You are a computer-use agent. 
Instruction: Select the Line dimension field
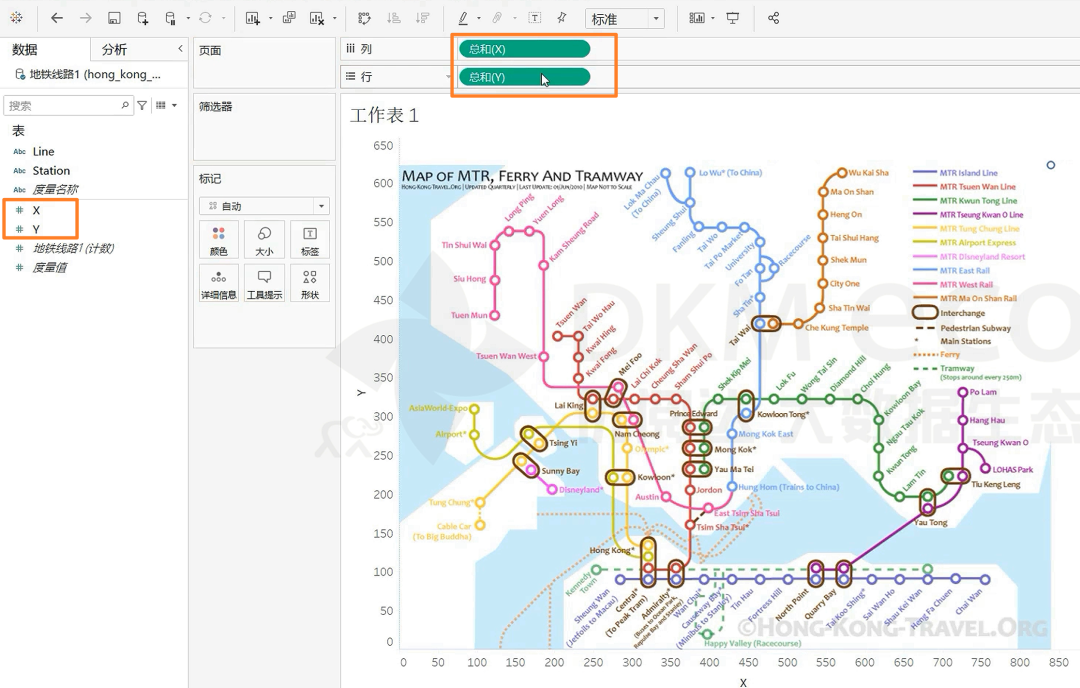[x=43, y=152]
